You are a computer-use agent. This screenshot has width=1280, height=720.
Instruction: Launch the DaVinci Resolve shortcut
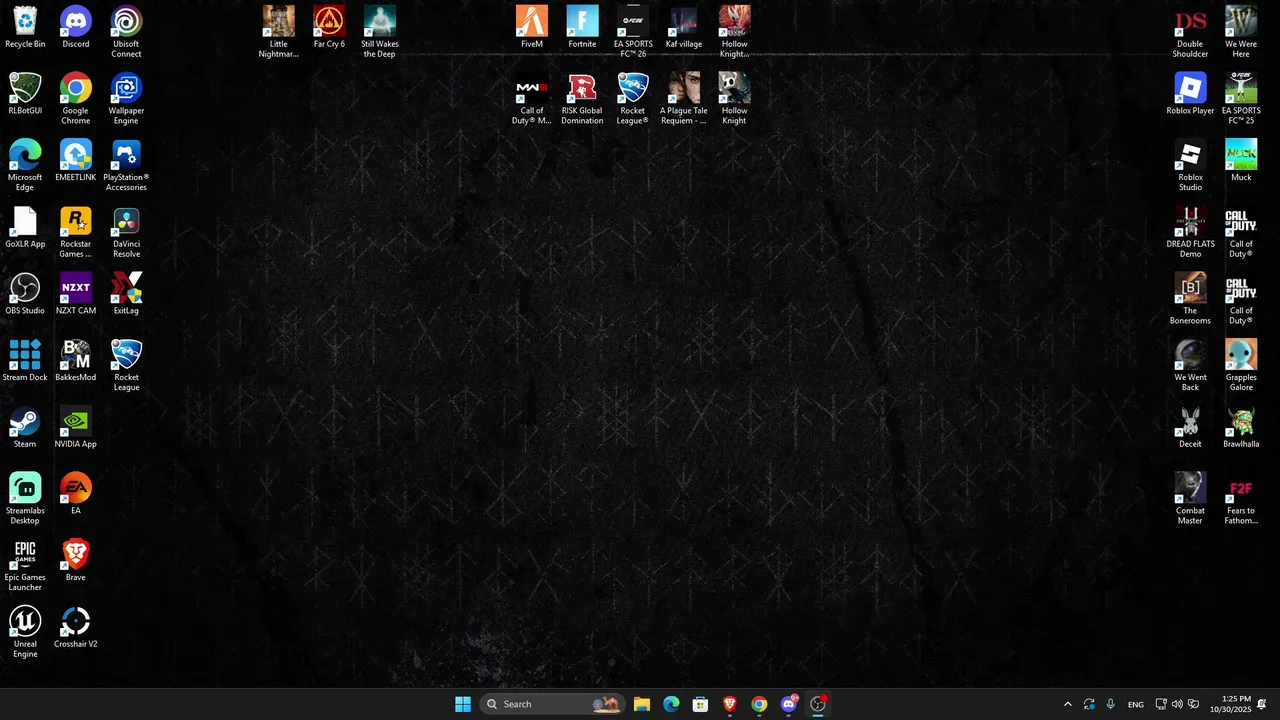click(x=126, y=233)
